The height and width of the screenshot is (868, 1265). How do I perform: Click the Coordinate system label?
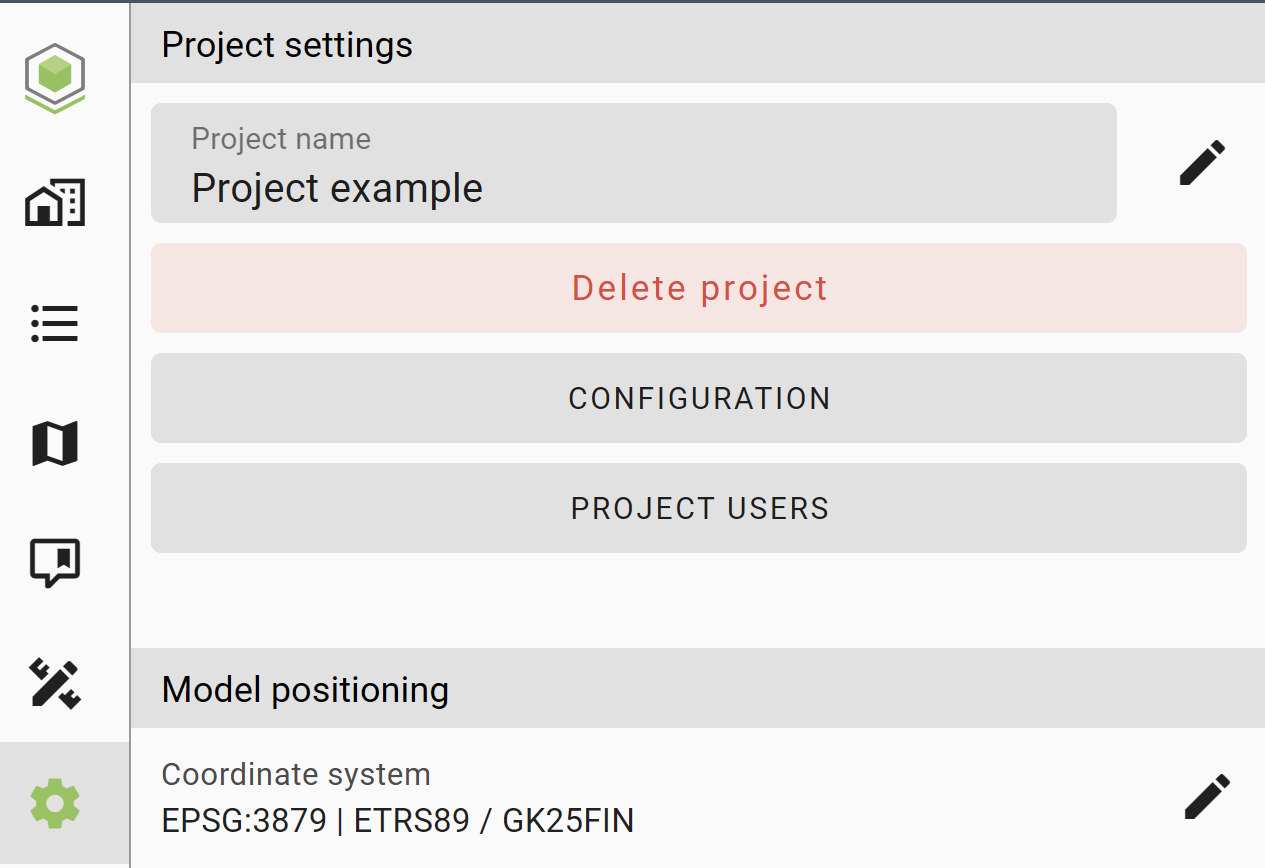pyautogui.click(x=296, y=774)
